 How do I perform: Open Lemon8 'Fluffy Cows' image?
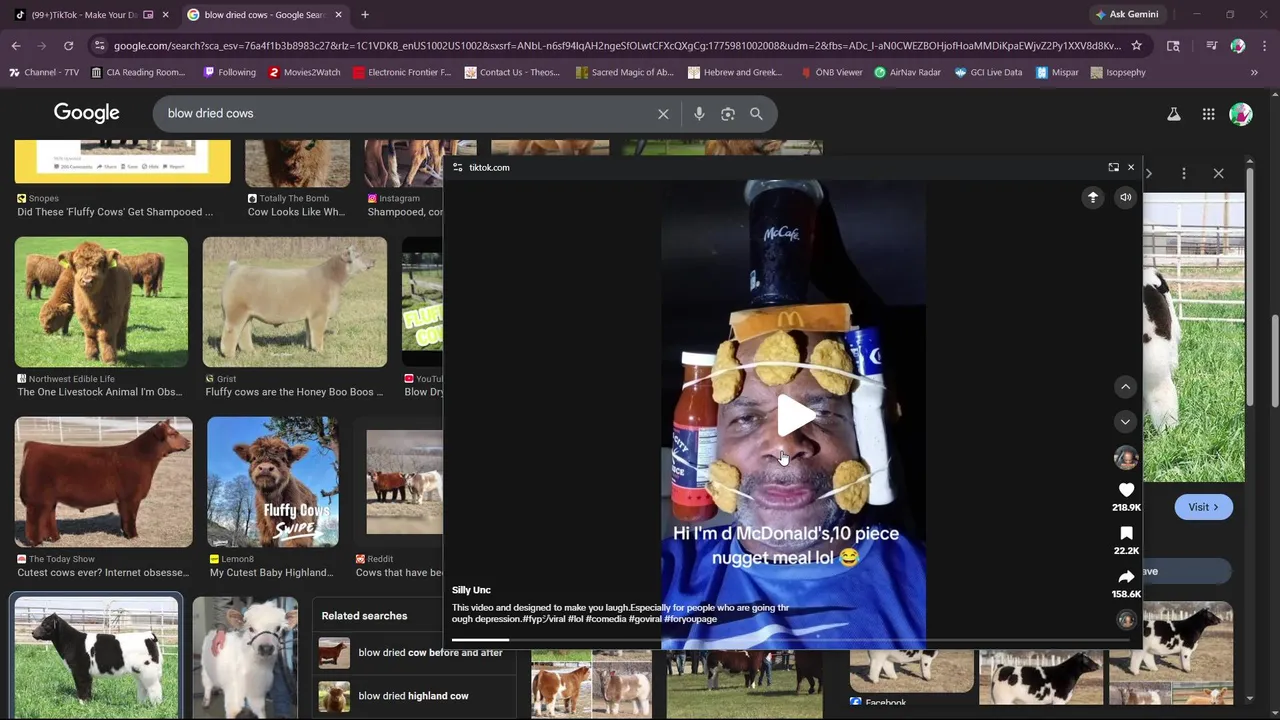click(x=273, y=482)
